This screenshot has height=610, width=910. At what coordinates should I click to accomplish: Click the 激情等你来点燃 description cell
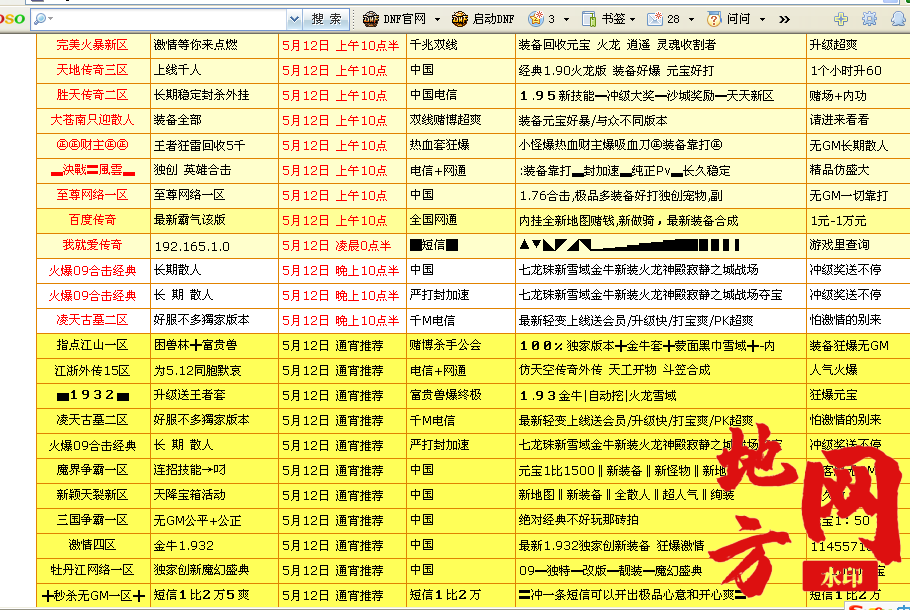pyautogui.click(x=196, y=45)
